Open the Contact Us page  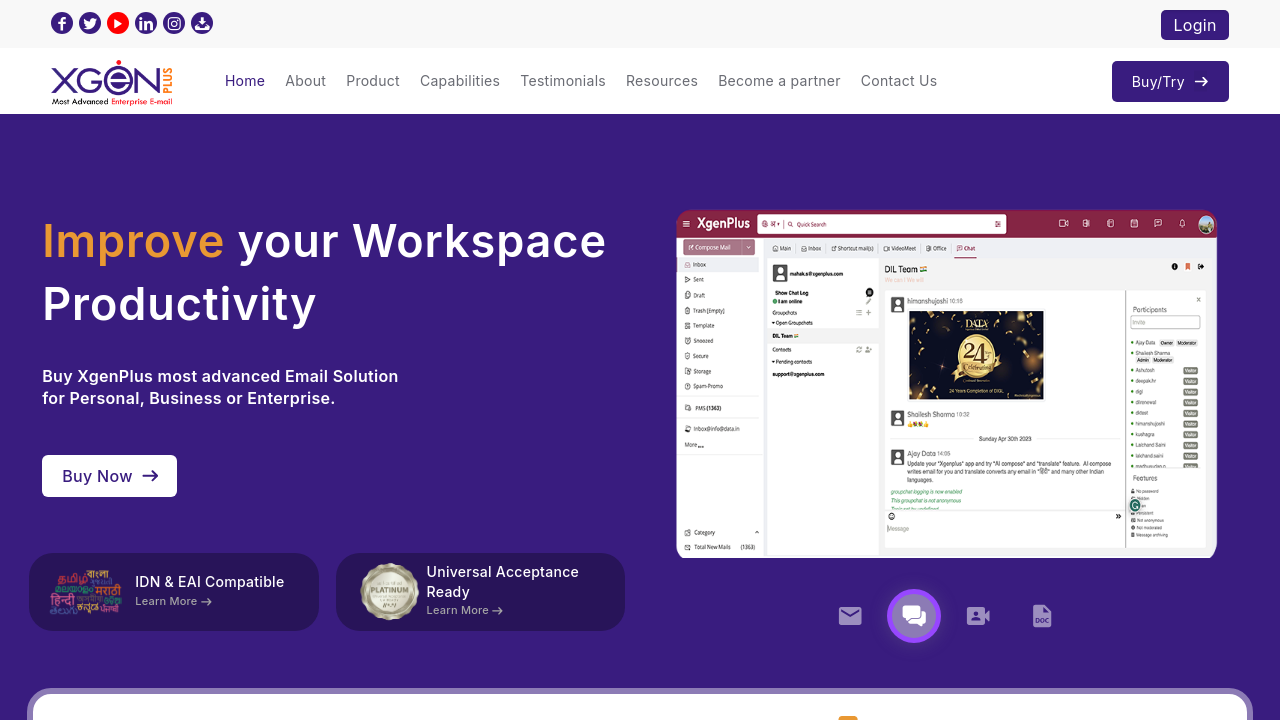tap(899, 81)
